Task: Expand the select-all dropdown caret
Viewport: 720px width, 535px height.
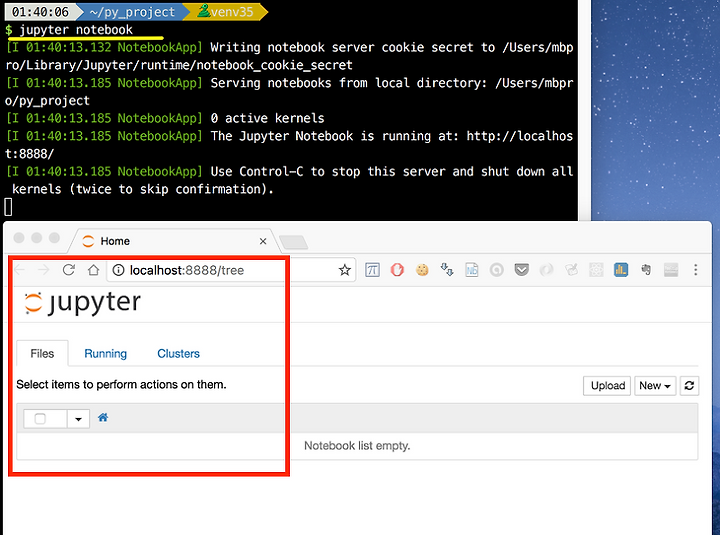Action: click(x=78, y=419)
